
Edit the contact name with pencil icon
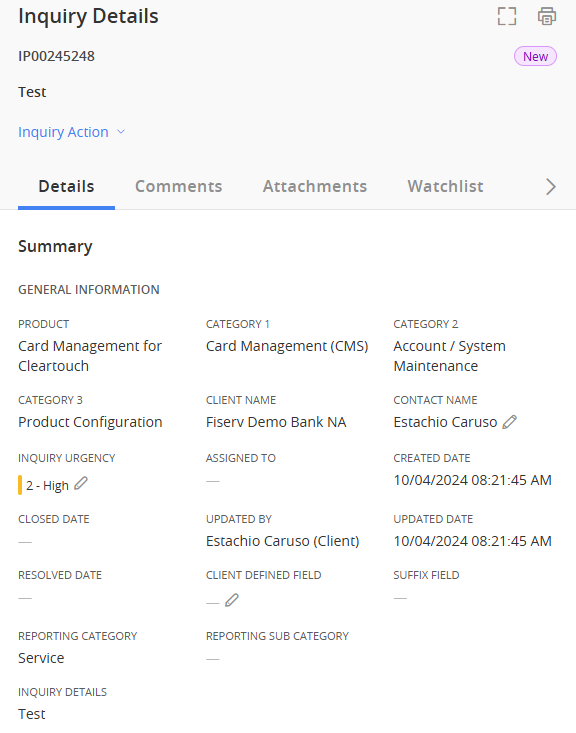tap(510, 422)
